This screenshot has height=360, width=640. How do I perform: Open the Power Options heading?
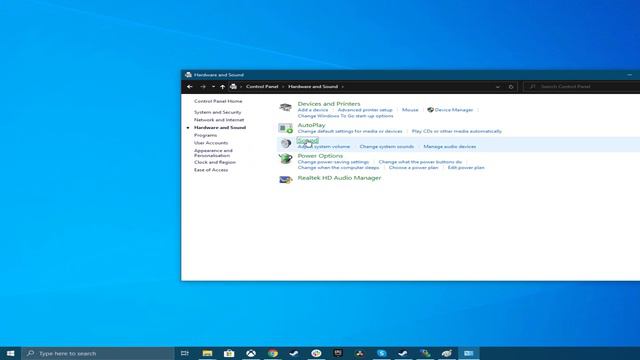coord(320,156)
